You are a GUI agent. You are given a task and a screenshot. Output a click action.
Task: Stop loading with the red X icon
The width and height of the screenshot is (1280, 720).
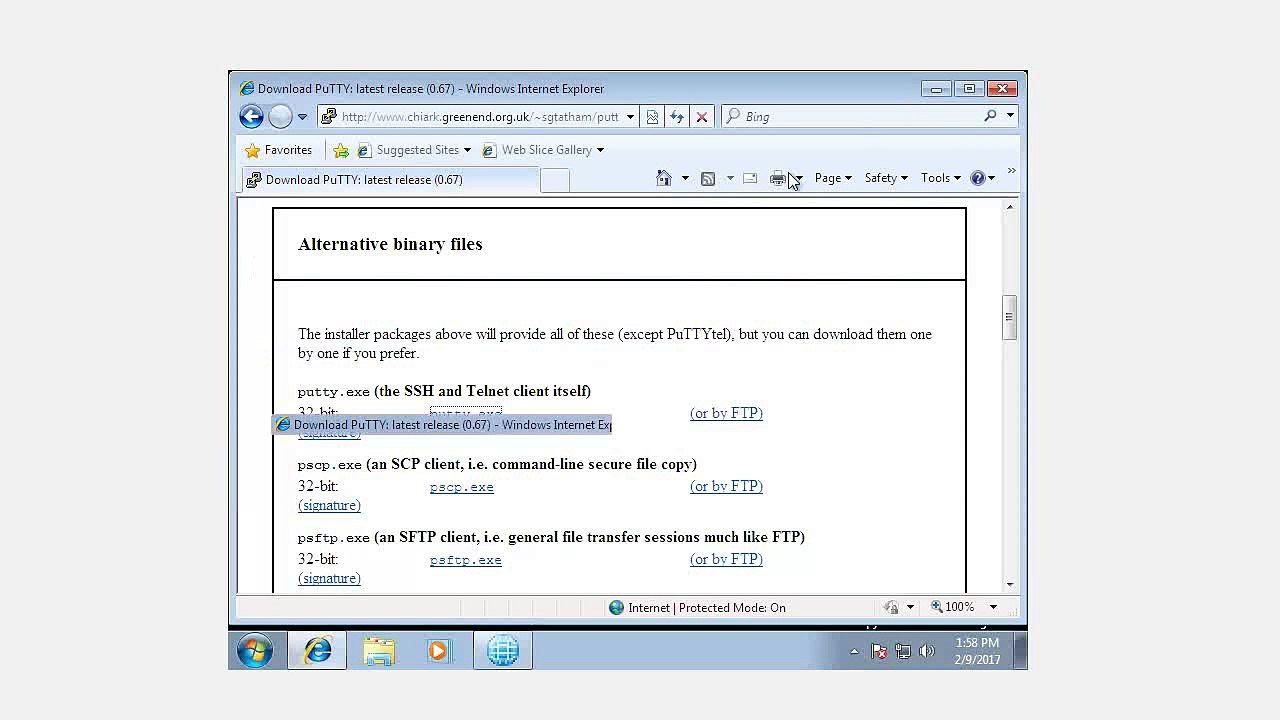tap(702, 117)
